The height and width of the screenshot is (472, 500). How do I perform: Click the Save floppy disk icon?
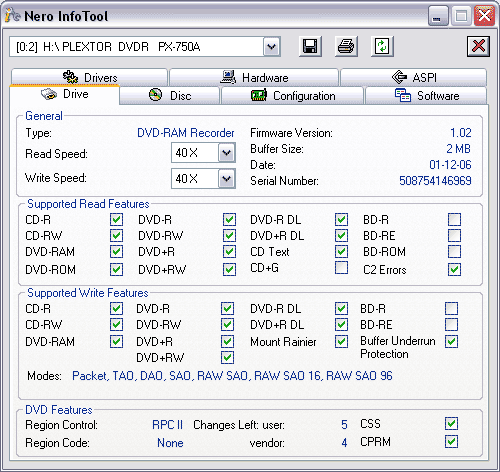pyautogui.click(x=310, y=46)
